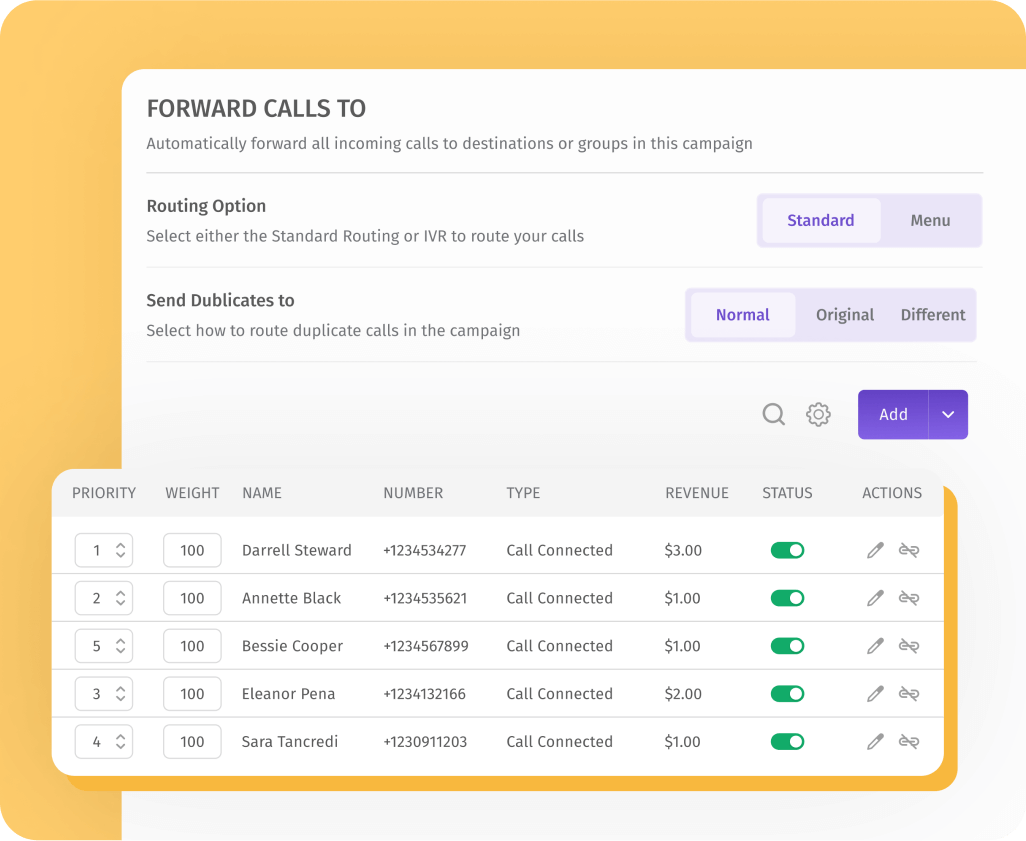Select weight box for Sara Tancredi

point(192,742)
